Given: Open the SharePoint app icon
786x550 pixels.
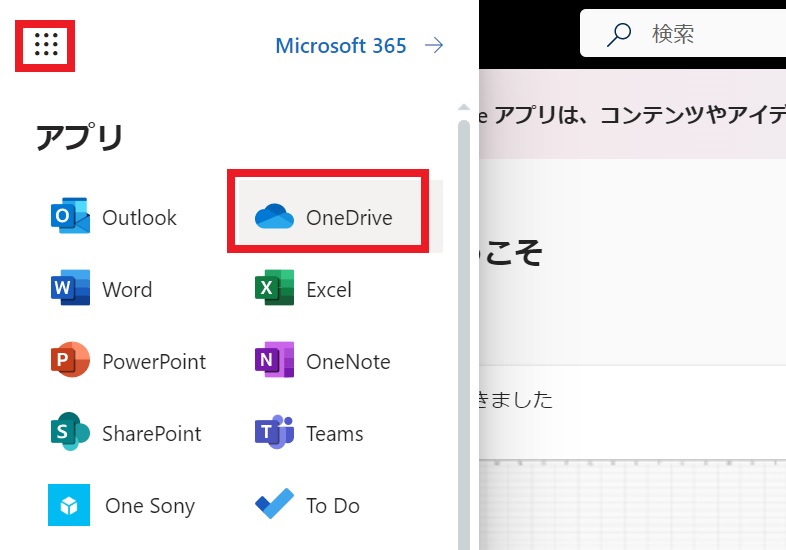Looking at the screenshot, I should [x=70, y=432].
